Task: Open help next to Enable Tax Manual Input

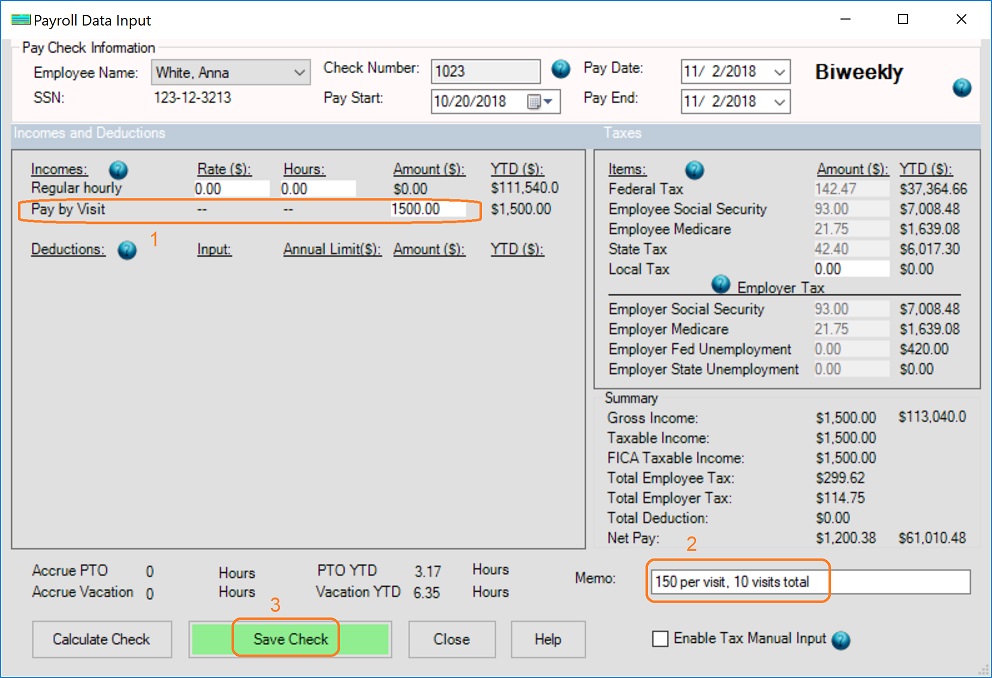Action: 842,640
